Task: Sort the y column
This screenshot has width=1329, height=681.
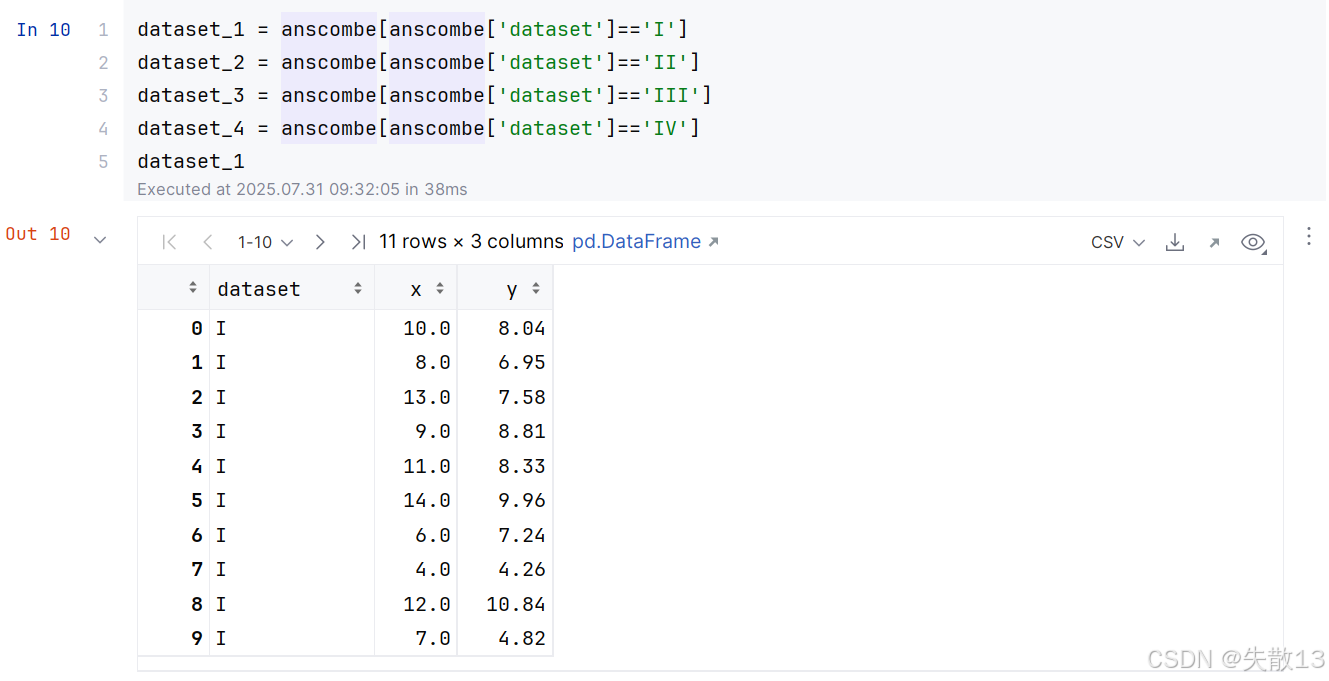Action: tap(536, 288)
